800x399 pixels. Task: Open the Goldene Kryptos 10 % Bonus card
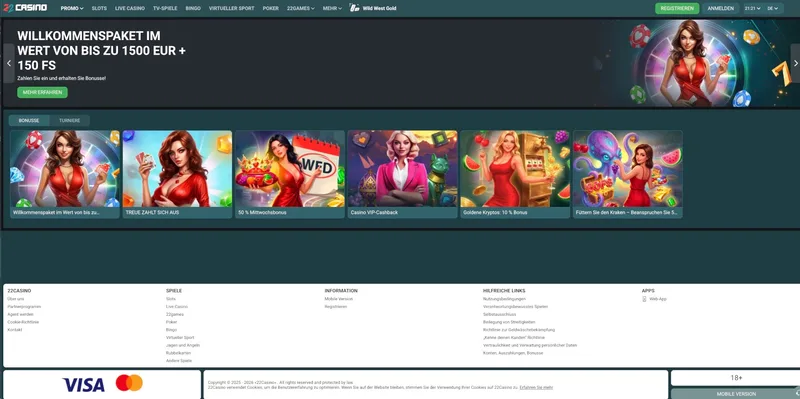(x=515, y=174)
